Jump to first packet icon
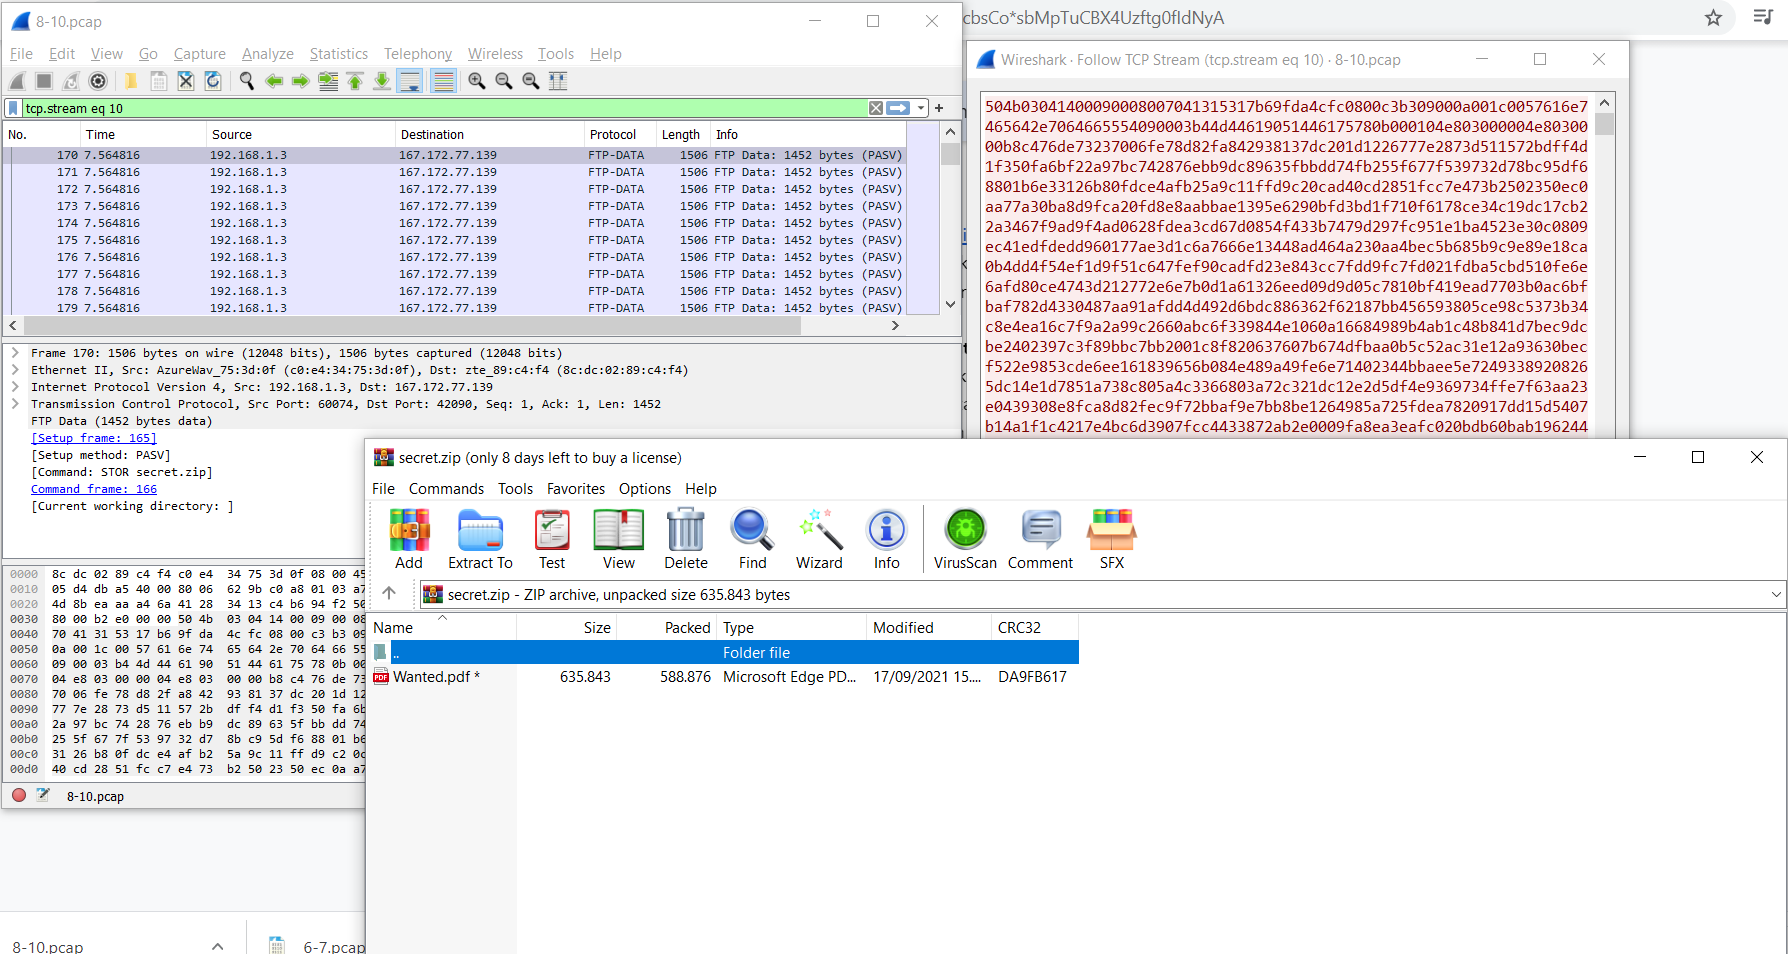Screen dimensions: 1788x954 (x=355, y=81)
